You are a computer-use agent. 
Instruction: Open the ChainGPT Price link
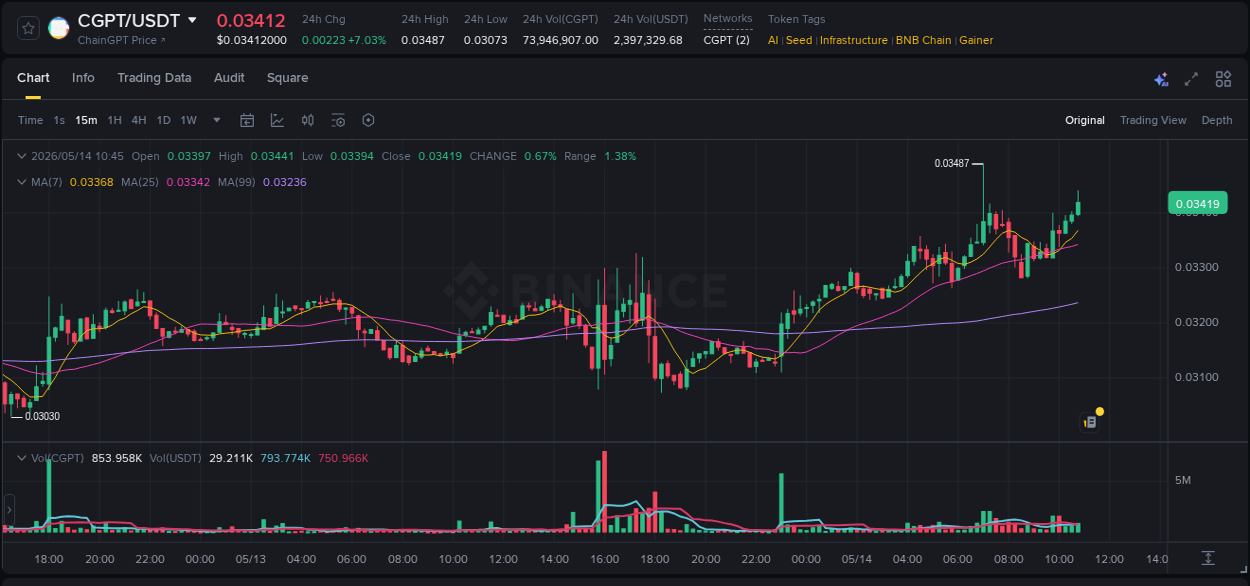click(x=122, y=40)
